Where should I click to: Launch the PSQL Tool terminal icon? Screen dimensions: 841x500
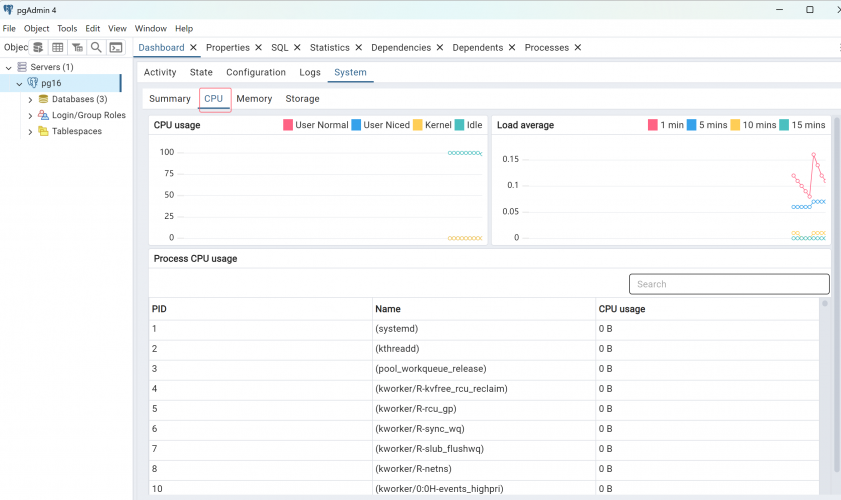(116, 47)
